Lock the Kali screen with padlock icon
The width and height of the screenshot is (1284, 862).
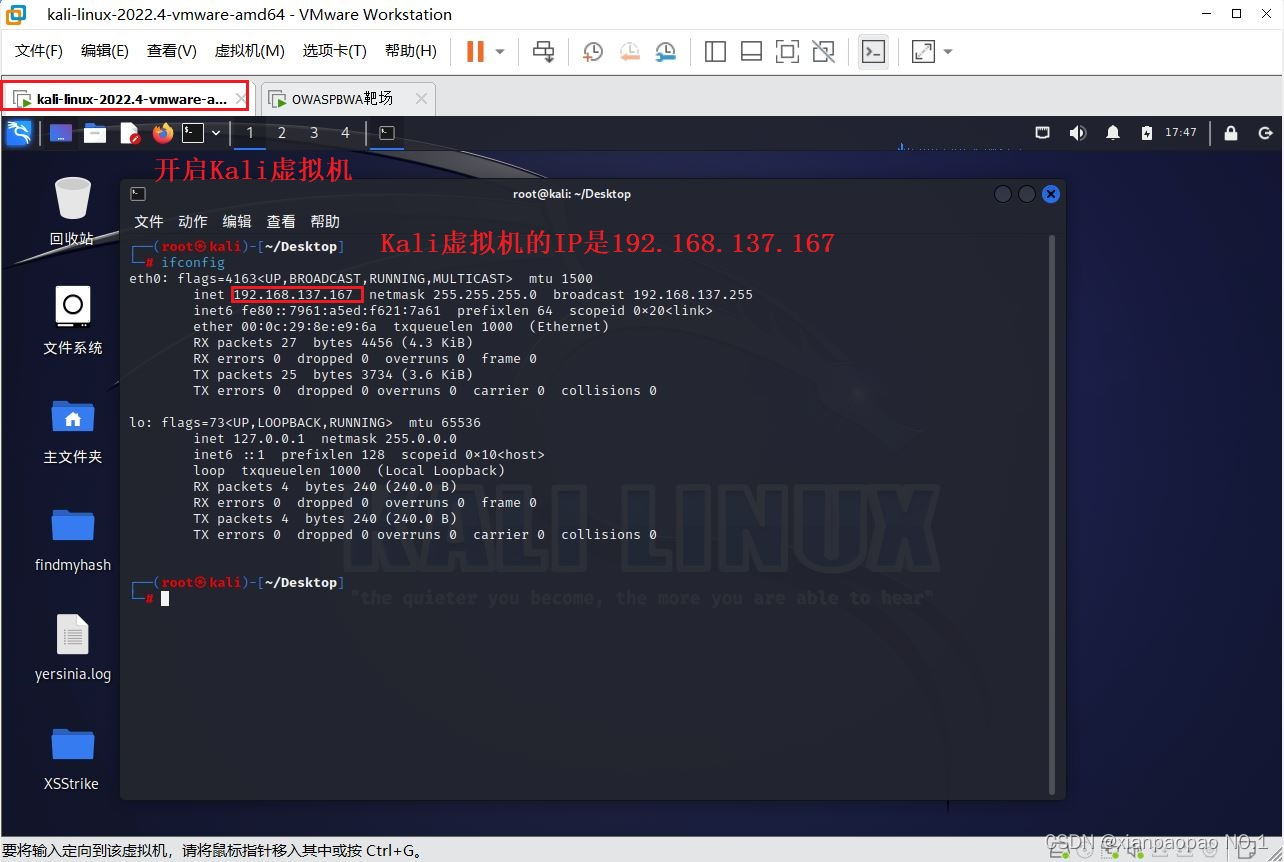[x=1231, y=132]
